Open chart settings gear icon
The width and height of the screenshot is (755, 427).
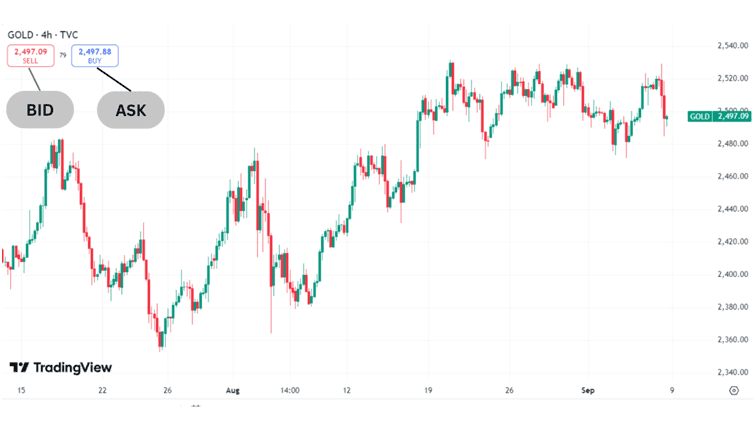point(733,391)
